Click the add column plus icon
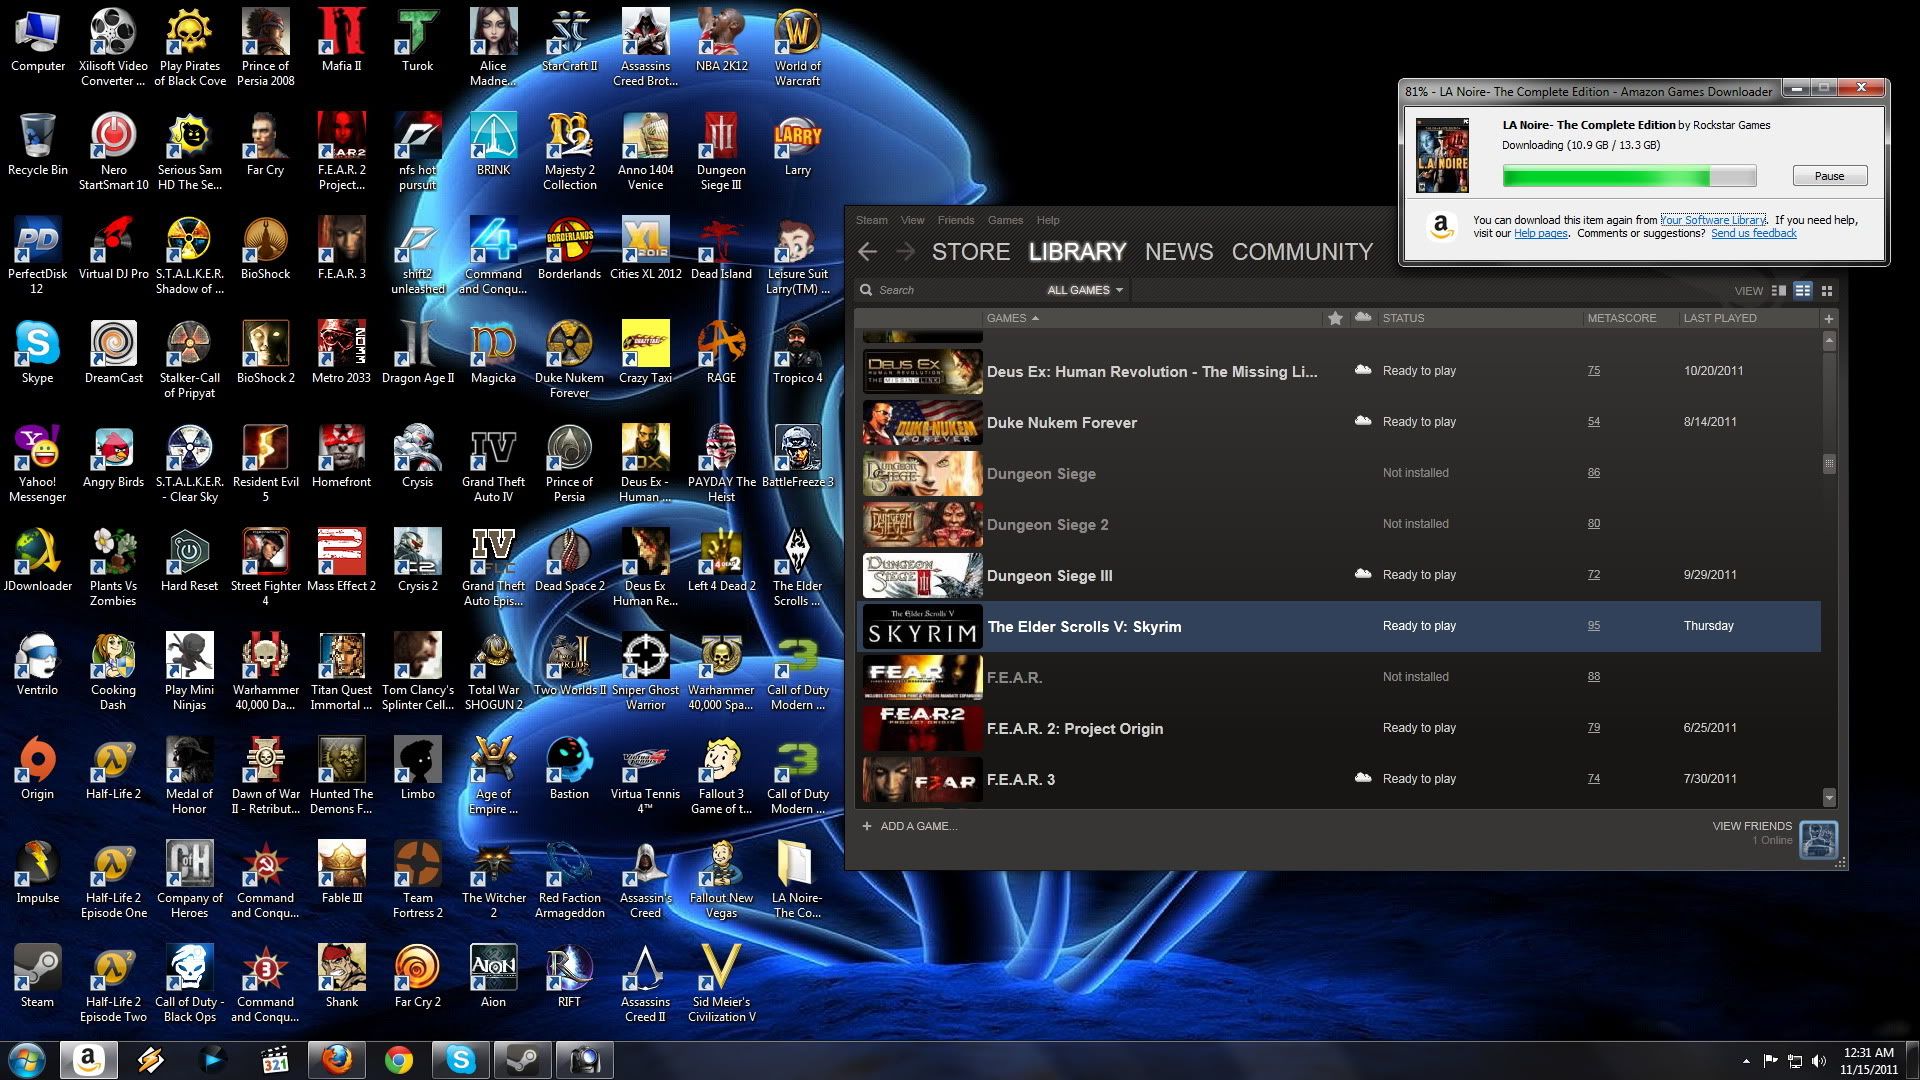 [1829, 319]
